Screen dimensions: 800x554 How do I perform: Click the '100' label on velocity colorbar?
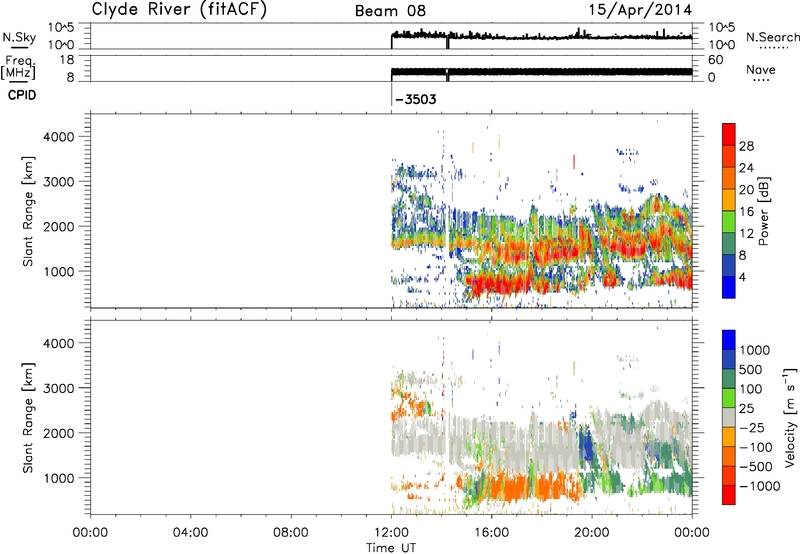[751, 389]
